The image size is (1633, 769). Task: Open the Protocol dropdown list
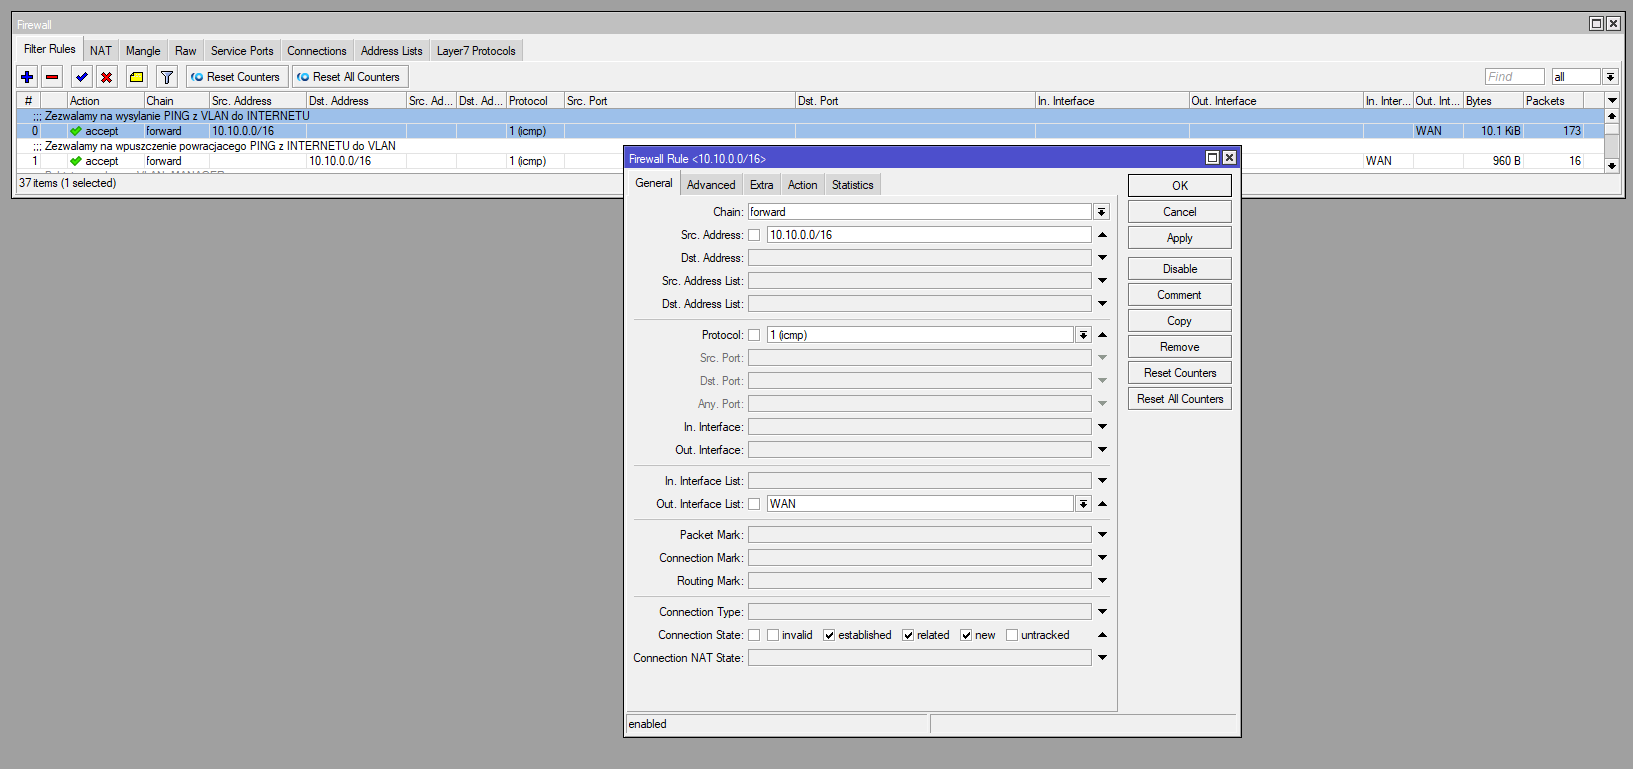1083,335
